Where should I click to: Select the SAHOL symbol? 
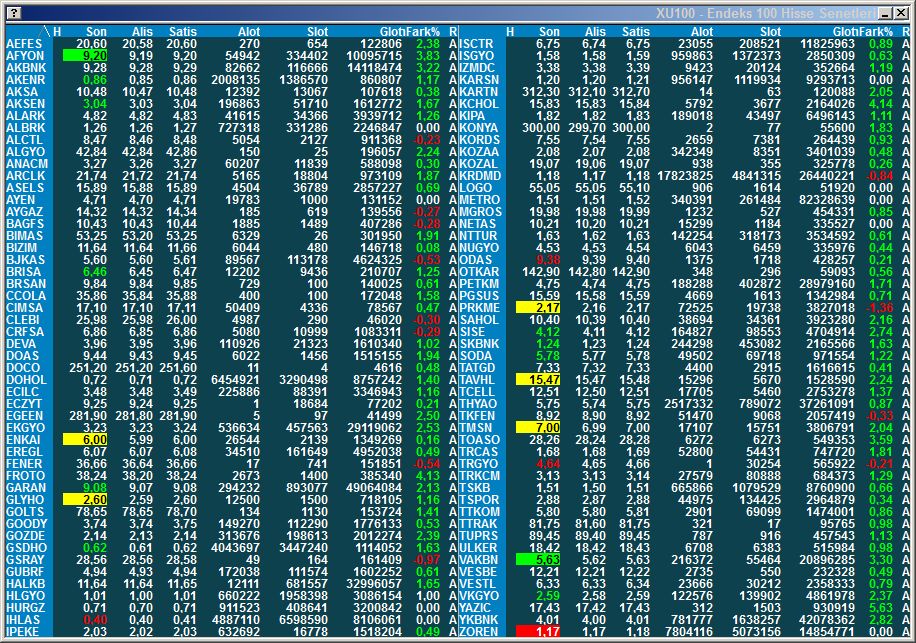pos(479,320)
